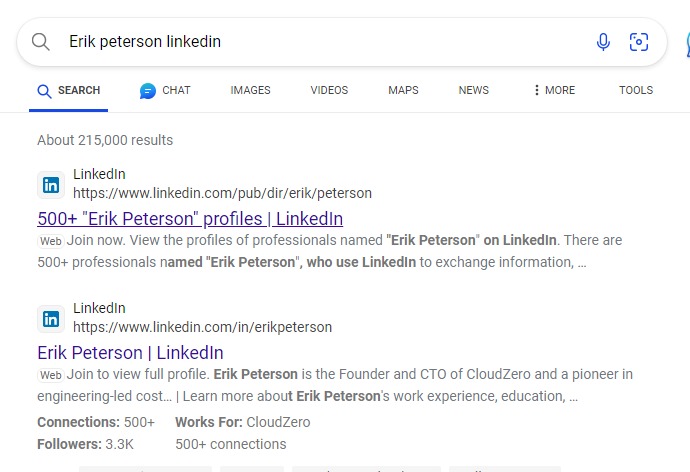690x472 pixels.
Task: Click URL linkedin.com/in/erikpeterson
Action: pos(202,327)
